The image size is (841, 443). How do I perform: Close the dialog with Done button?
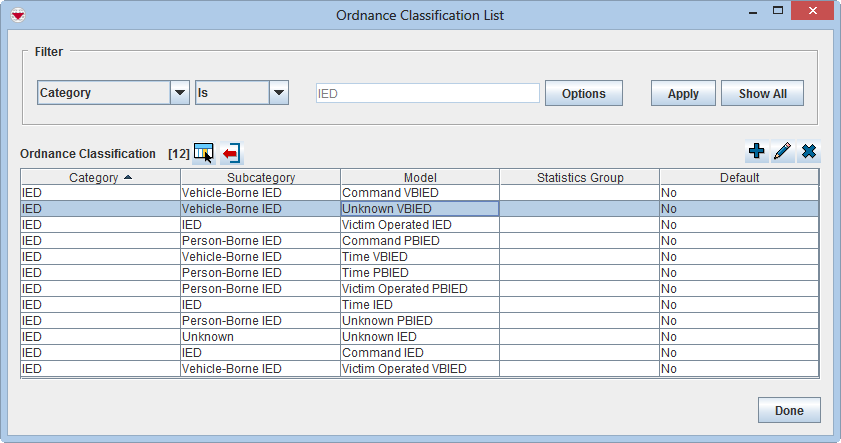tap(788, 410)
